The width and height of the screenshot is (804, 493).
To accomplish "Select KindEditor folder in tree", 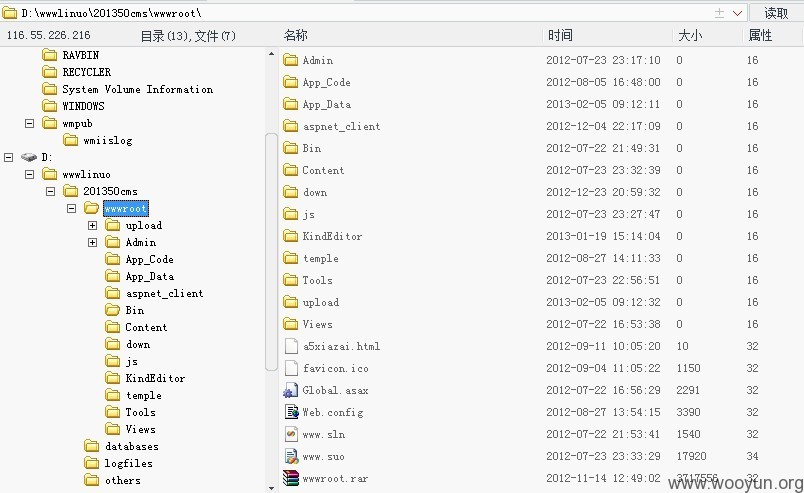I will [155, 378].
